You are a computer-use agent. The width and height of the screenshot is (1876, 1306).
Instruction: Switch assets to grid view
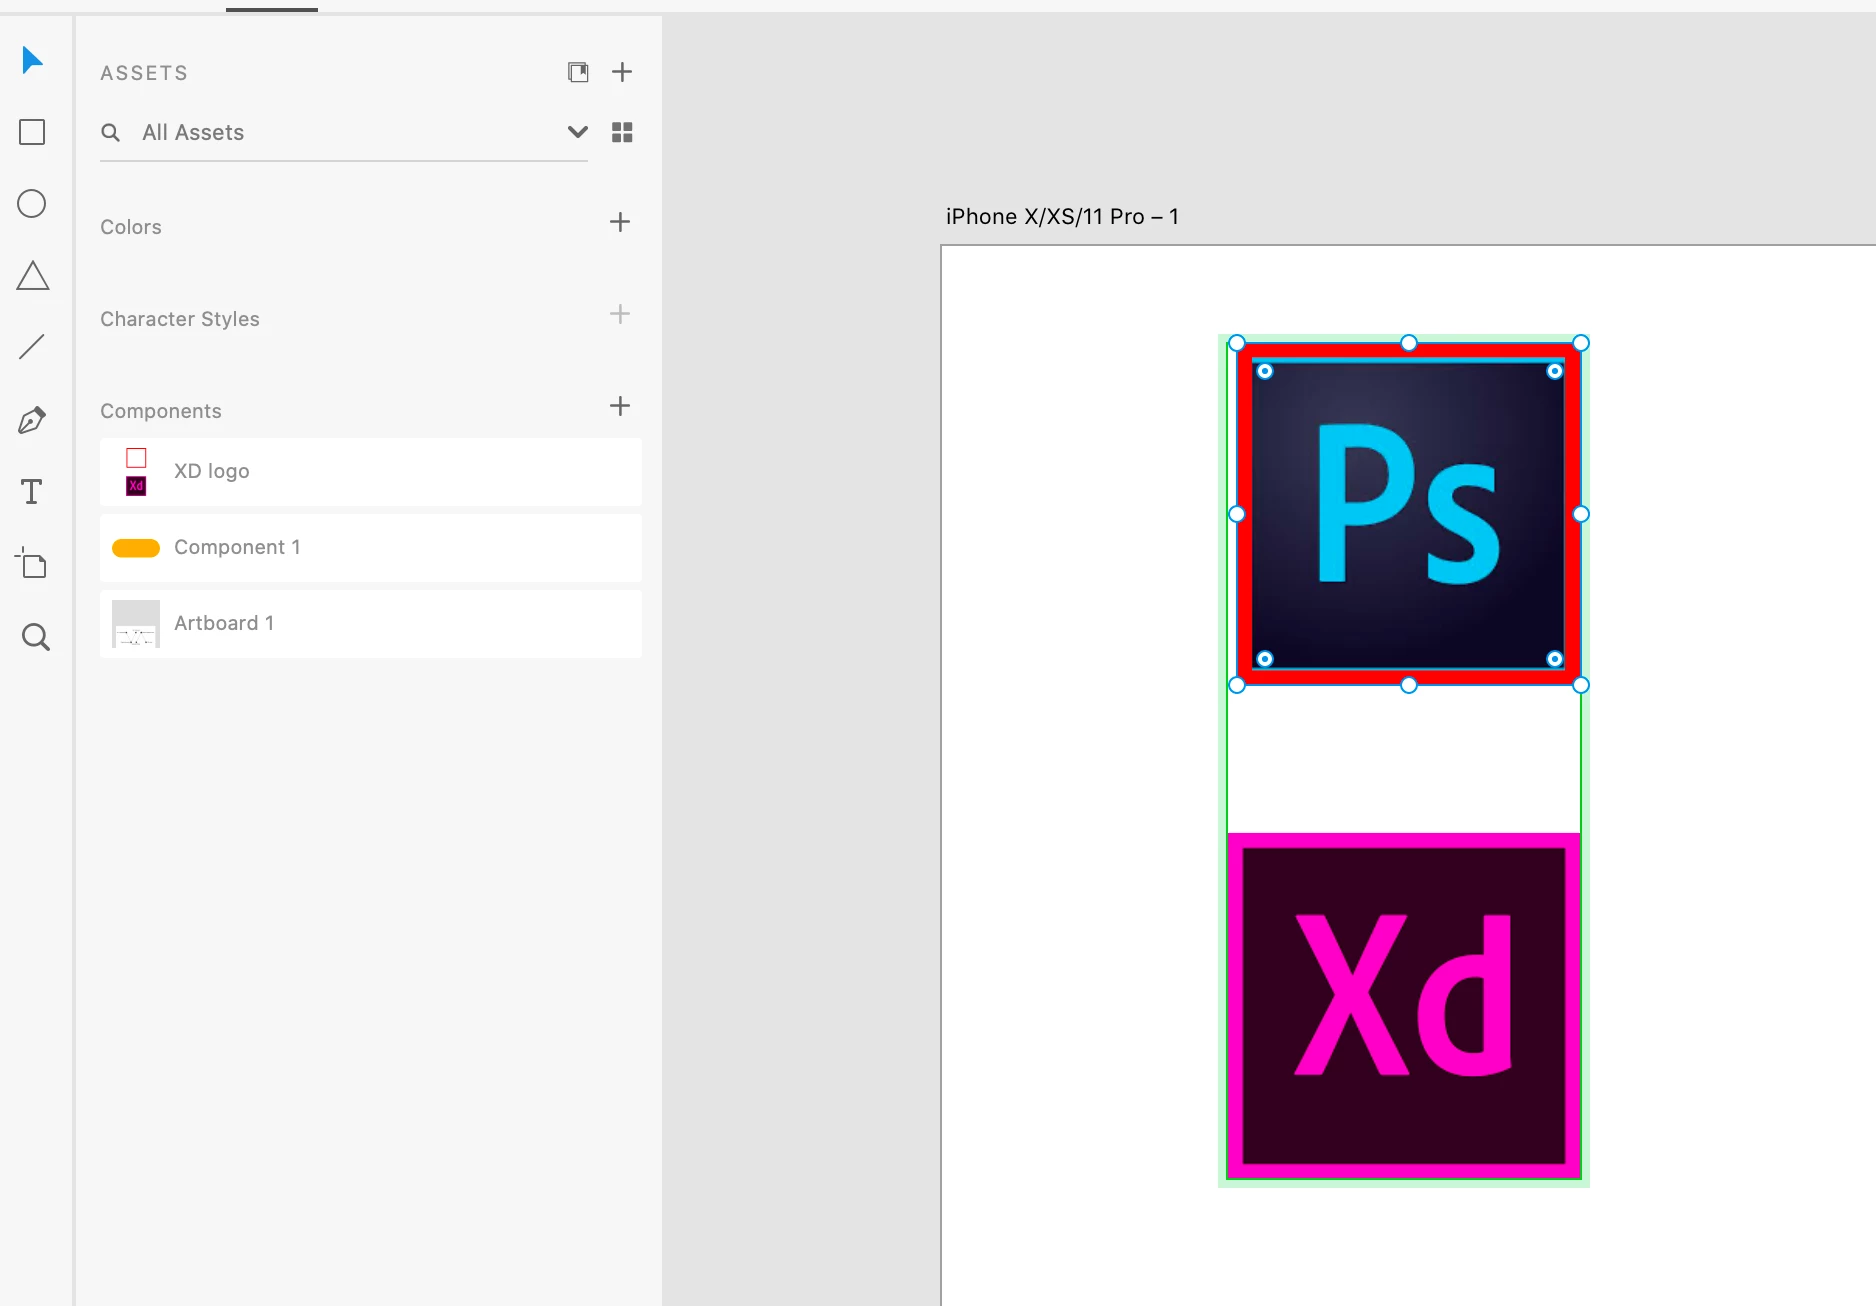[622, 132]
